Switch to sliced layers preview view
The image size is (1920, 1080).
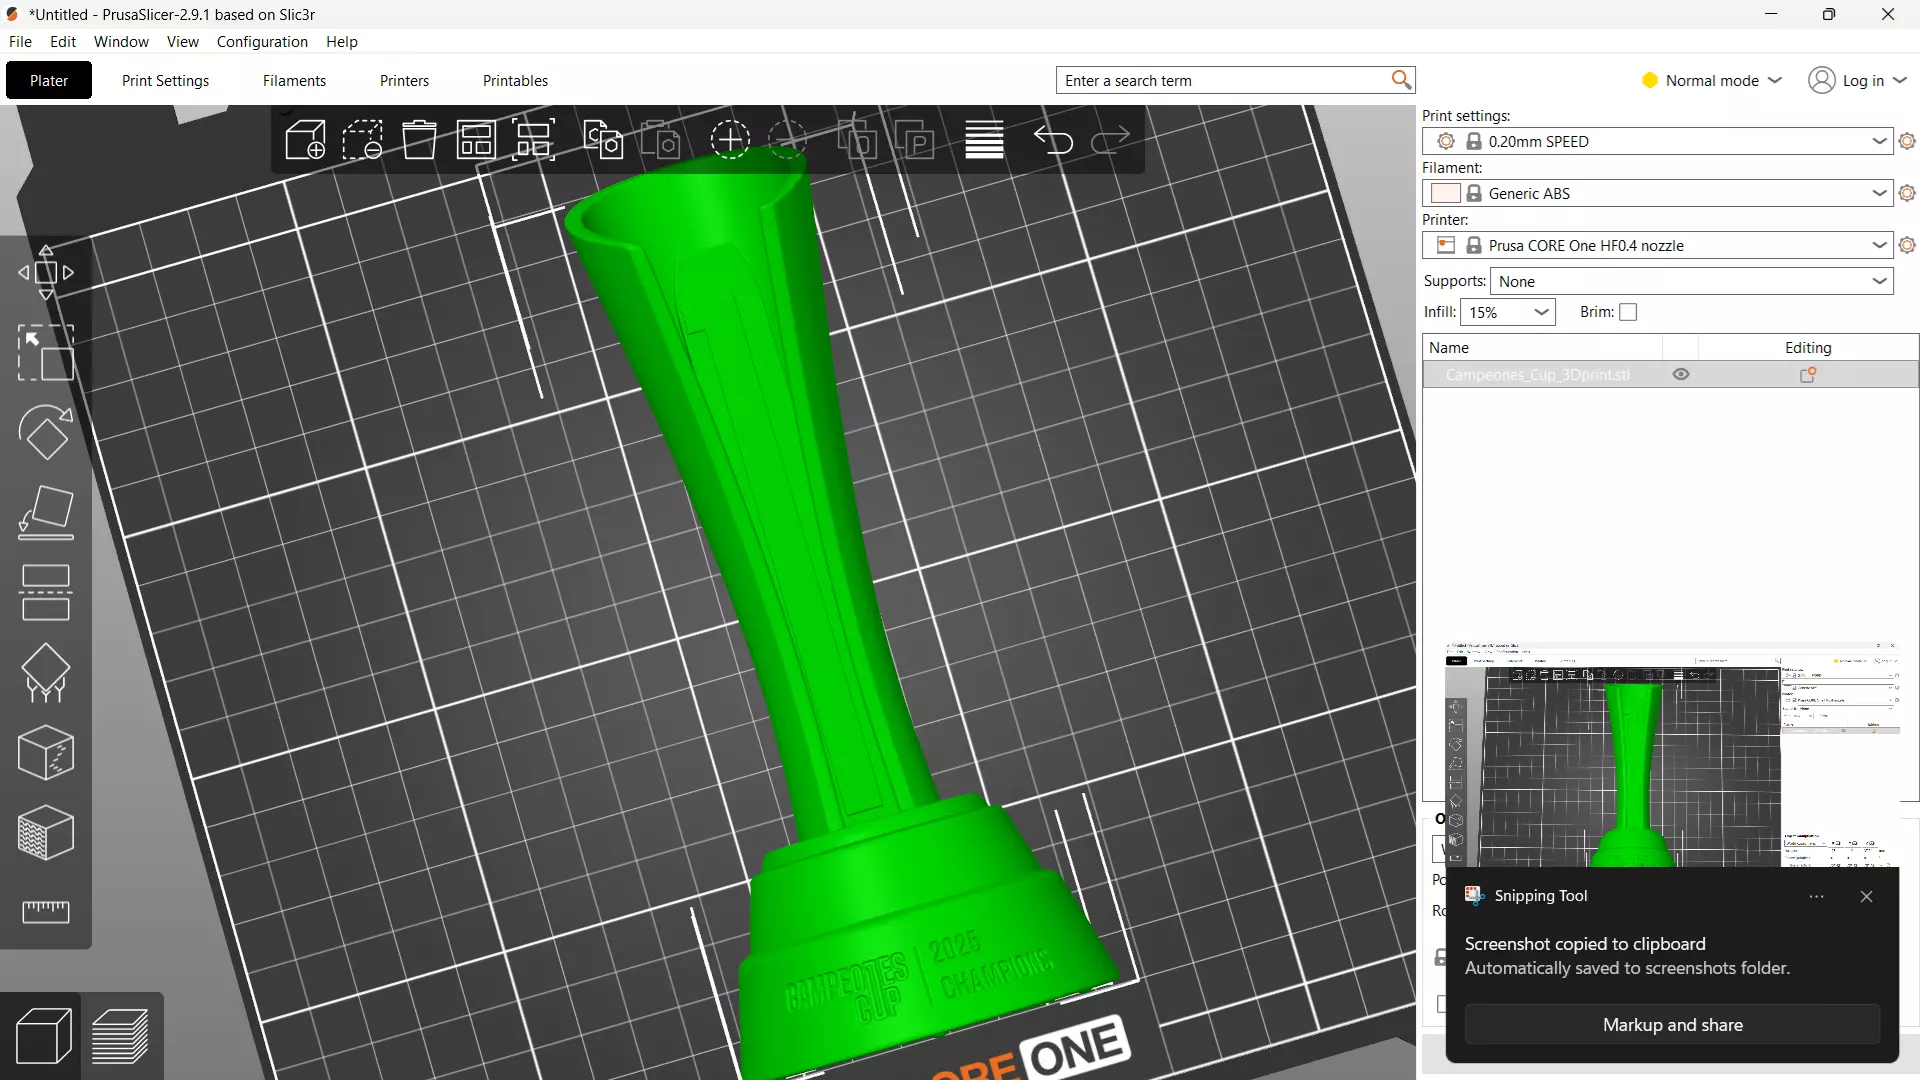pyautogui.click(x=121, y=1036)
